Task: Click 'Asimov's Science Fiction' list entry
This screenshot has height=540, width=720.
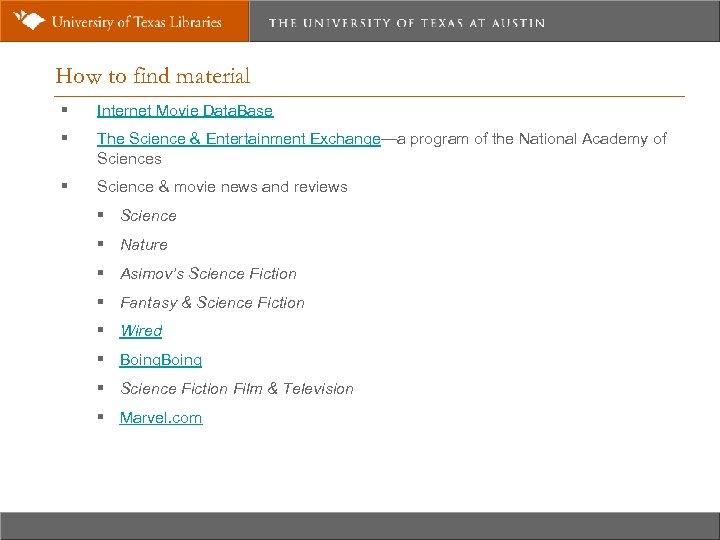Action: coord(208,274)
